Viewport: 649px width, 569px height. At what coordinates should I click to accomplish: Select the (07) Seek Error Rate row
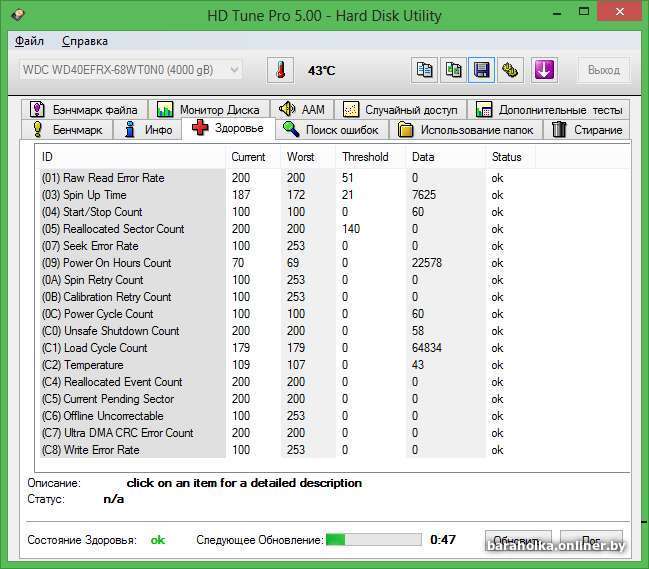coord(287,246)
